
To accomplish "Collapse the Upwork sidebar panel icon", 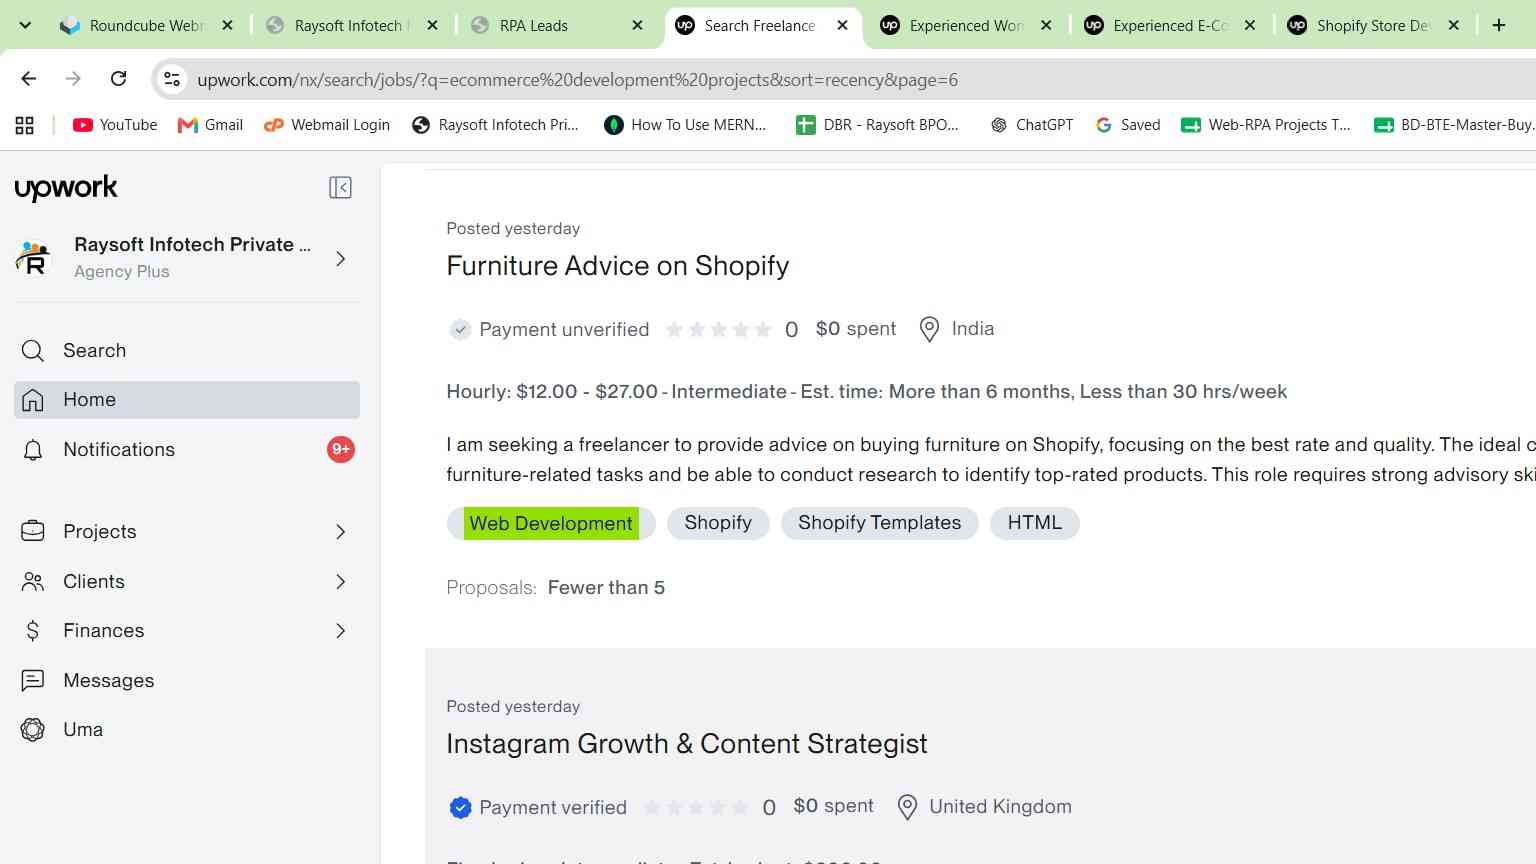I will coord(340,188).
